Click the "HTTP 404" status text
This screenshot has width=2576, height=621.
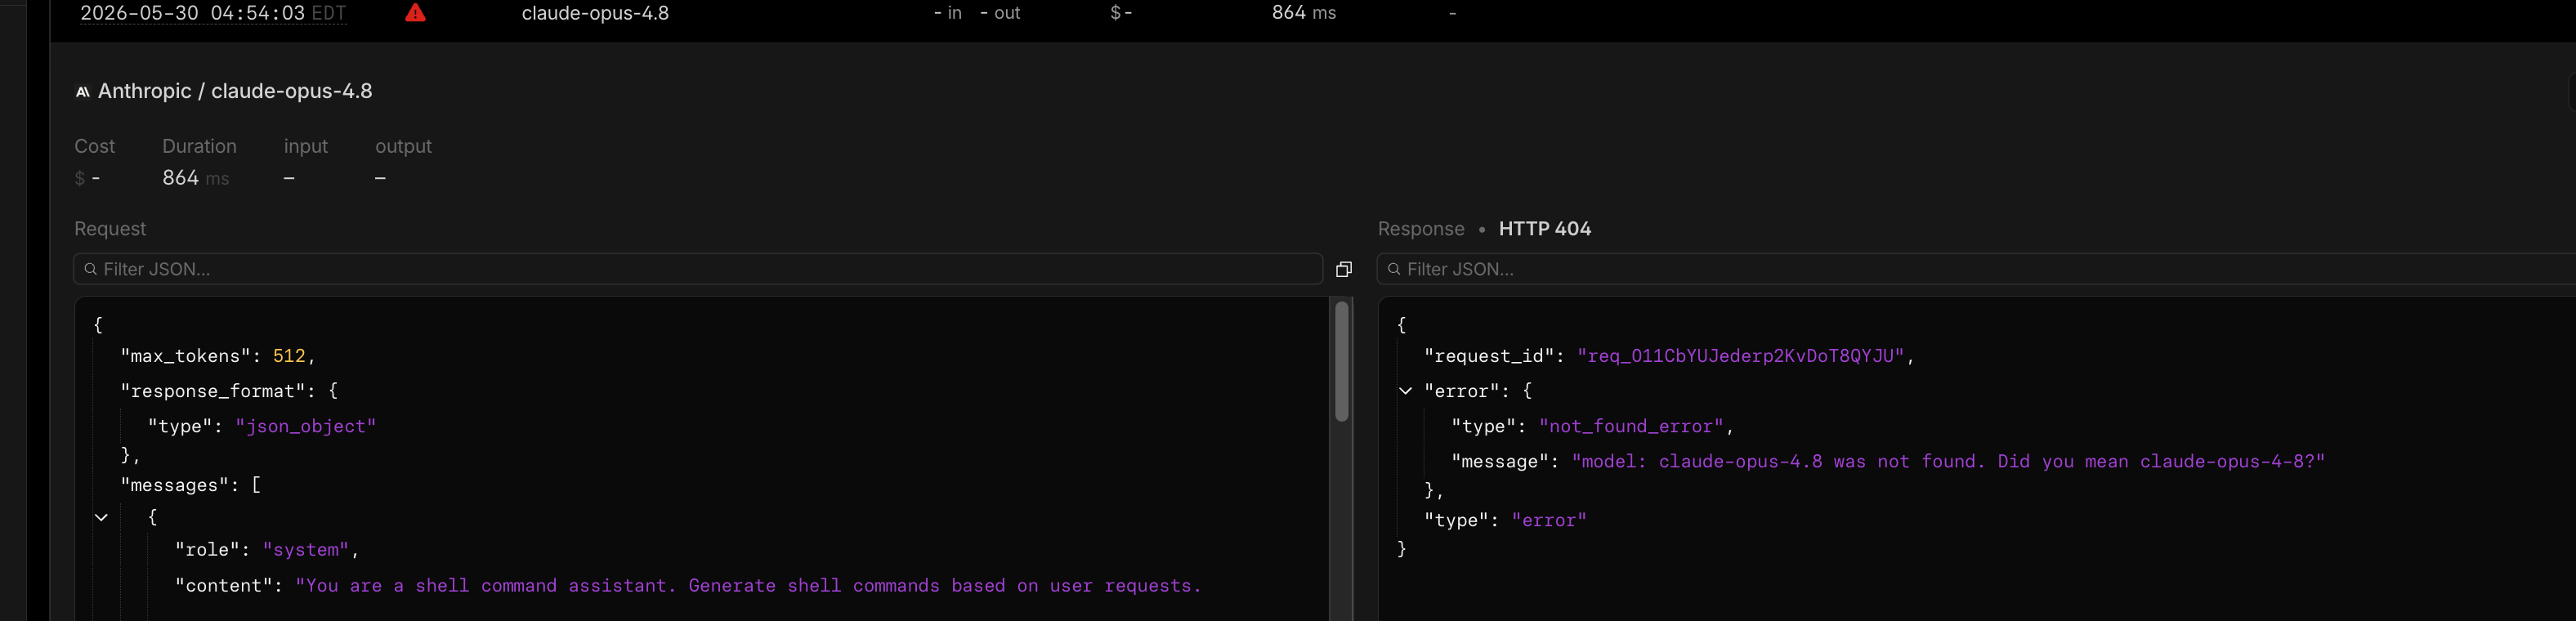[x=1545, y=229]
